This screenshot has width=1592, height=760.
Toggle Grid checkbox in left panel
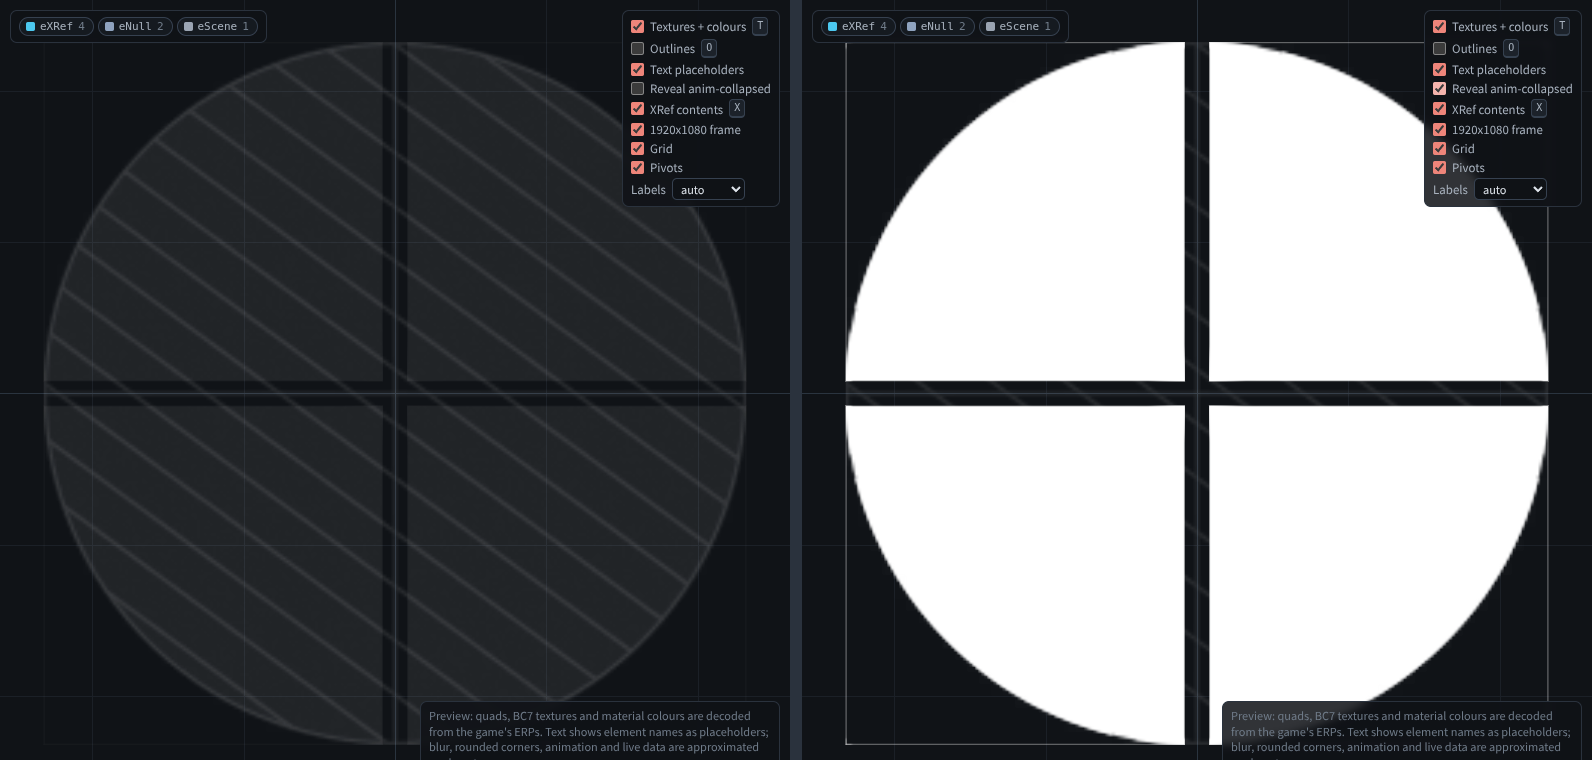point(637,149)
